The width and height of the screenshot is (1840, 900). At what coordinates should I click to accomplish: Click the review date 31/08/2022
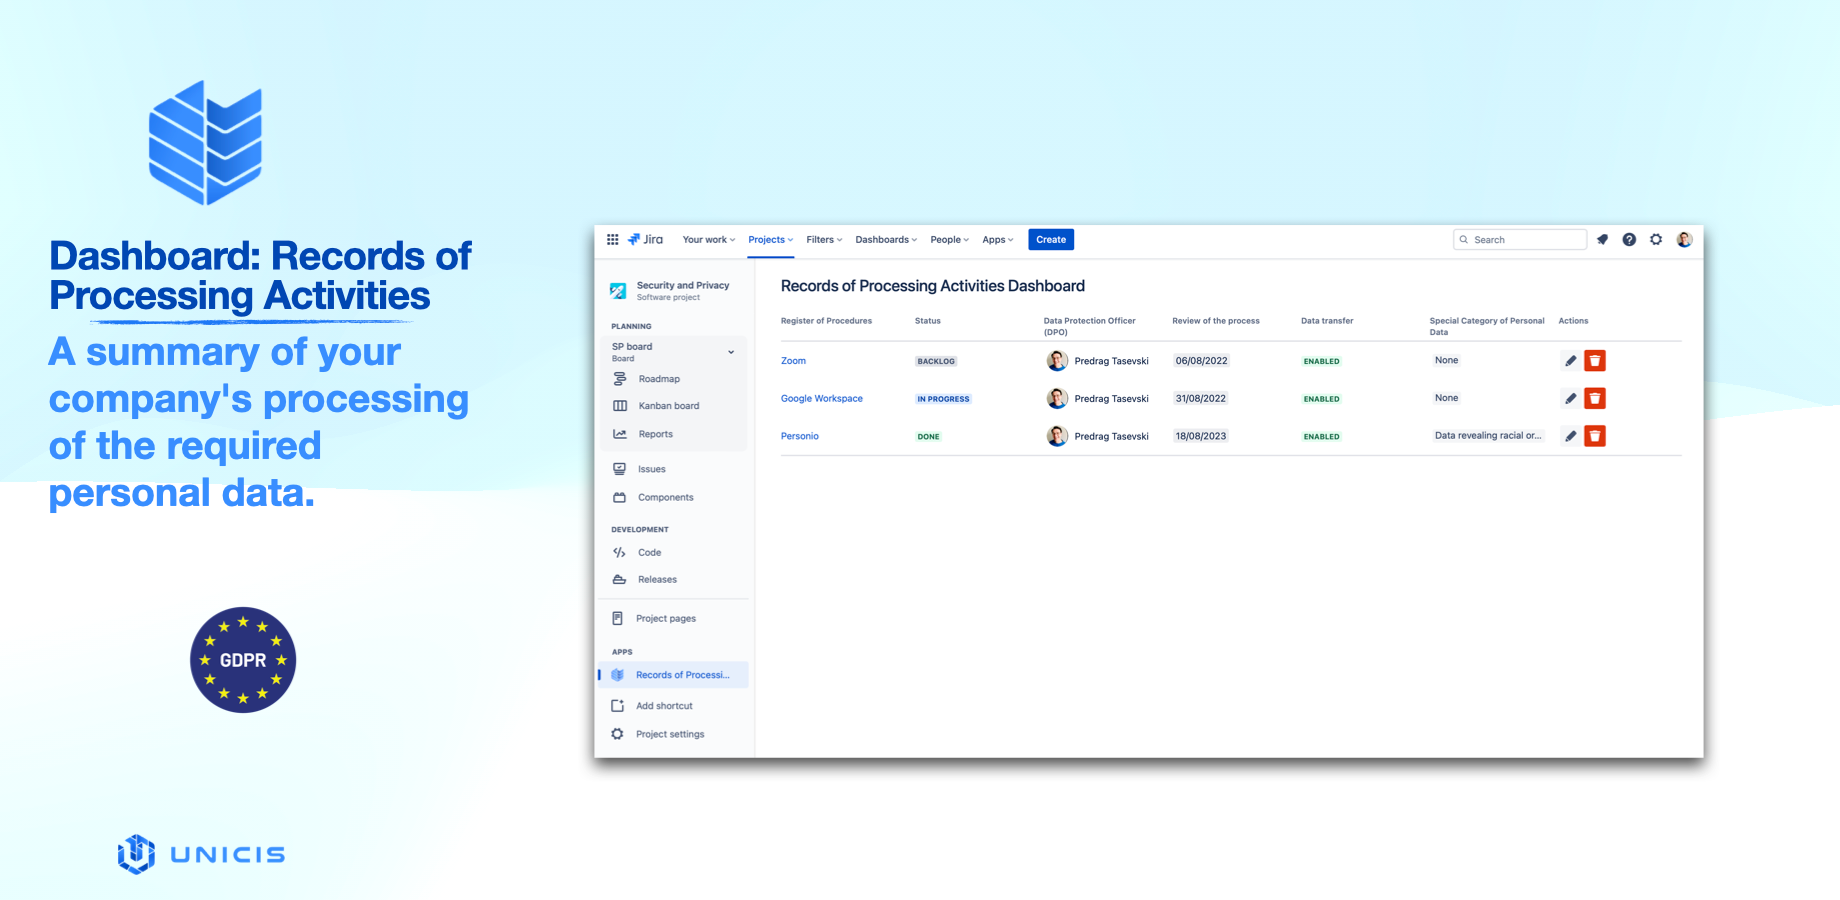point(1200,398)
